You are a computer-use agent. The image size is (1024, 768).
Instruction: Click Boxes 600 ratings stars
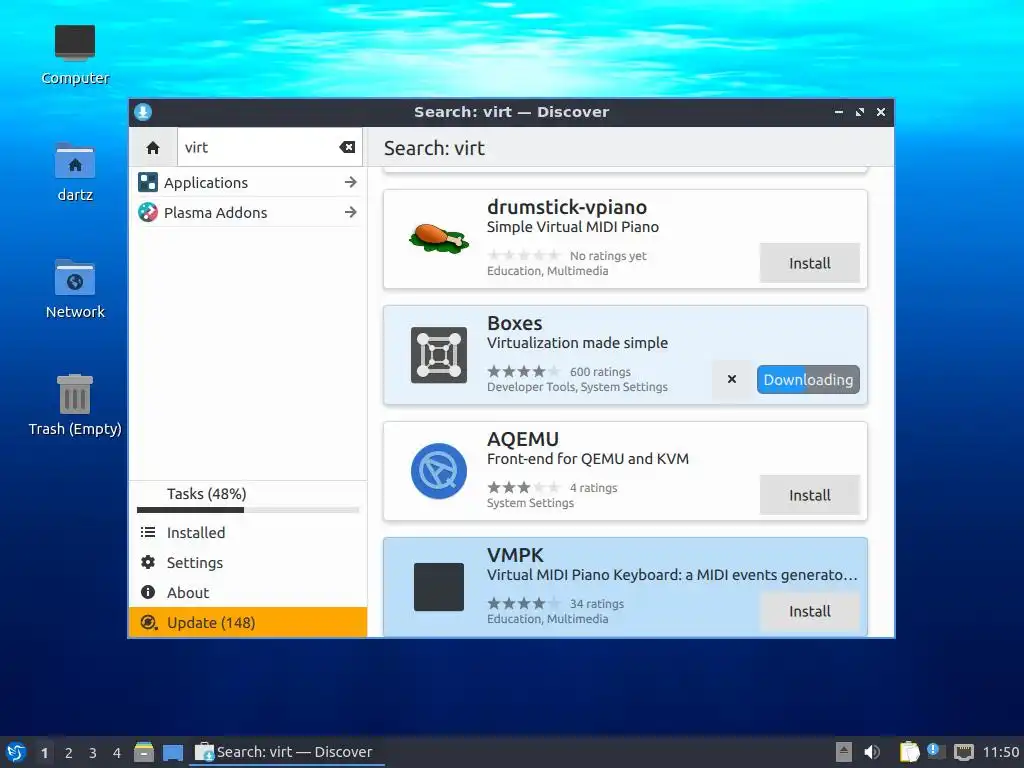click(524, 372)
